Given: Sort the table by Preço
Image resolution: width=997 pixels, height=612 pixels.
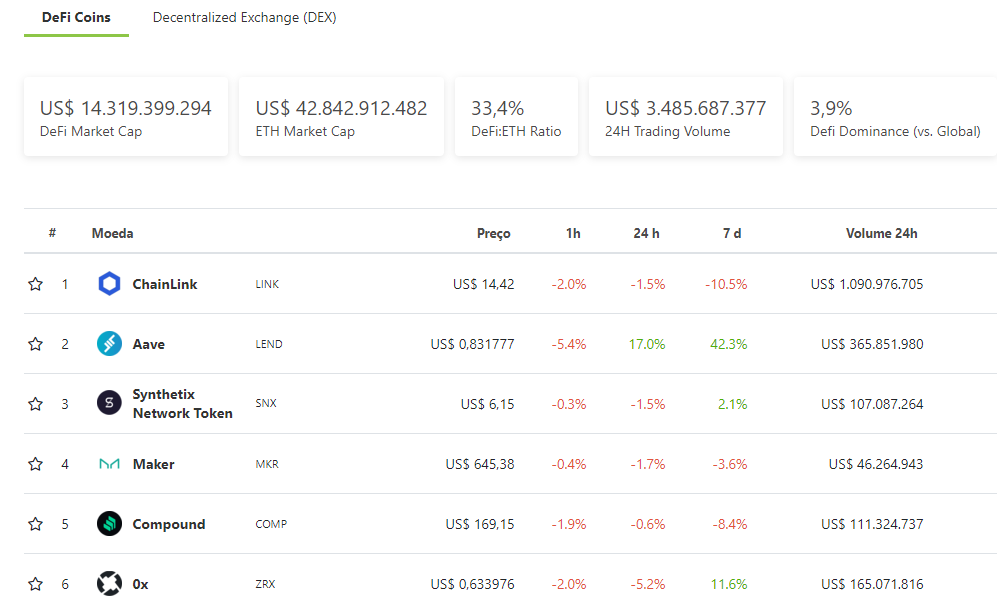Looking at the screenshot, I should [493, 233].
